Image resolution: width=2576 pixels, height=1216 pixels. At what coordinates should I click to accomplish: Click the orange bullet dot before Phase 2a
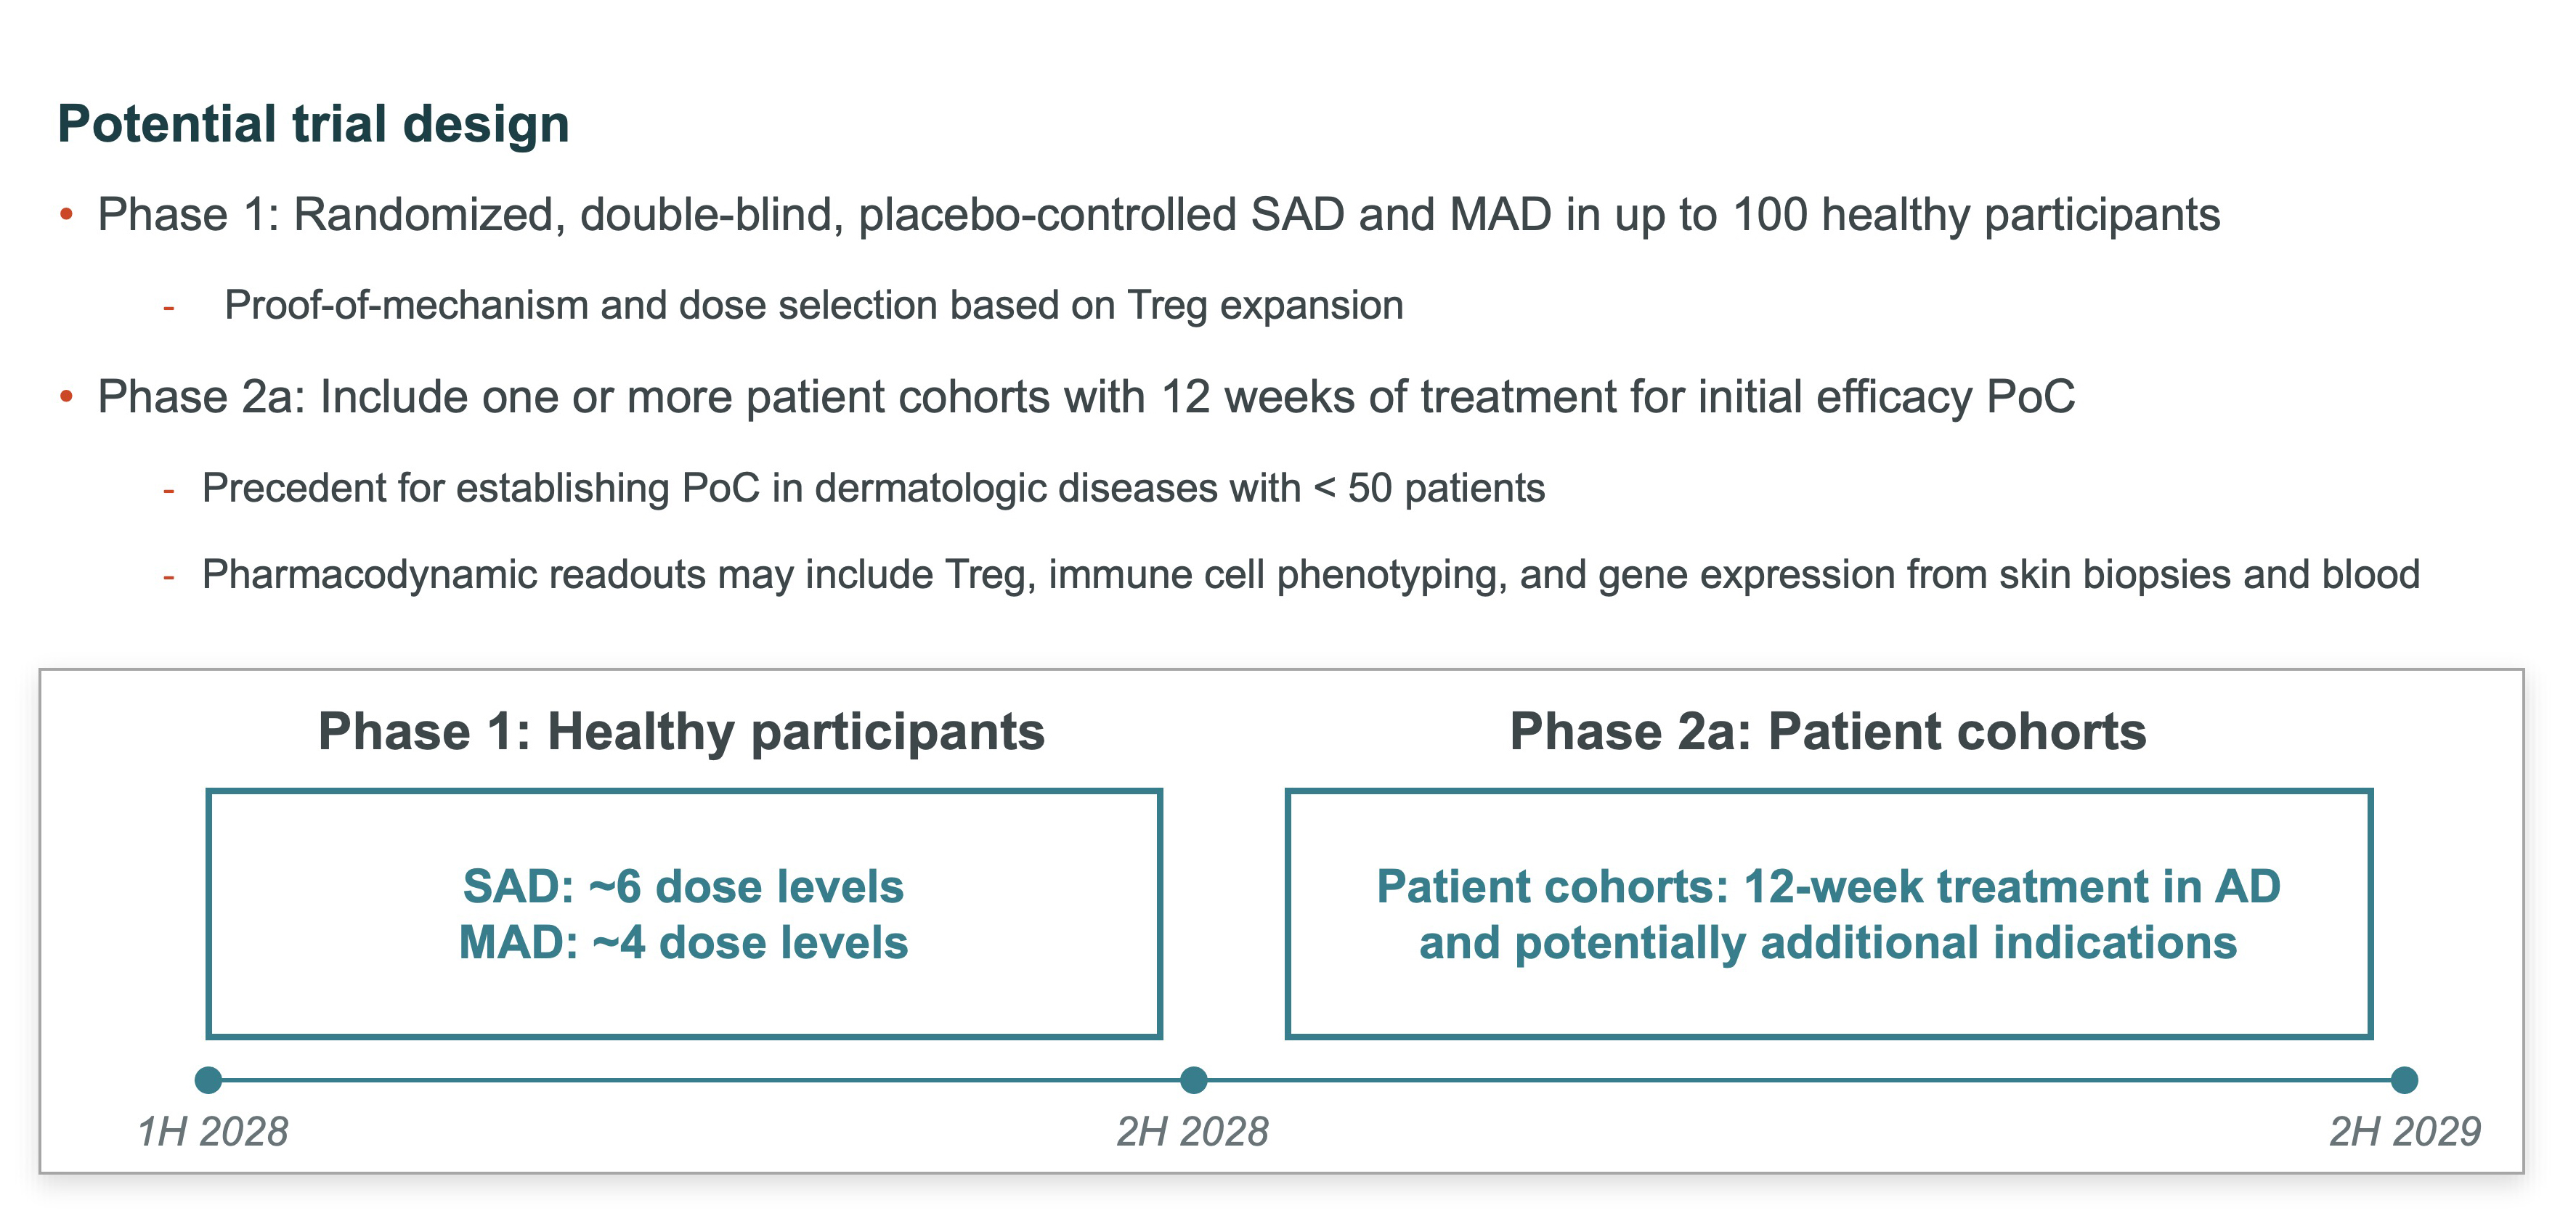pos(67,397)
